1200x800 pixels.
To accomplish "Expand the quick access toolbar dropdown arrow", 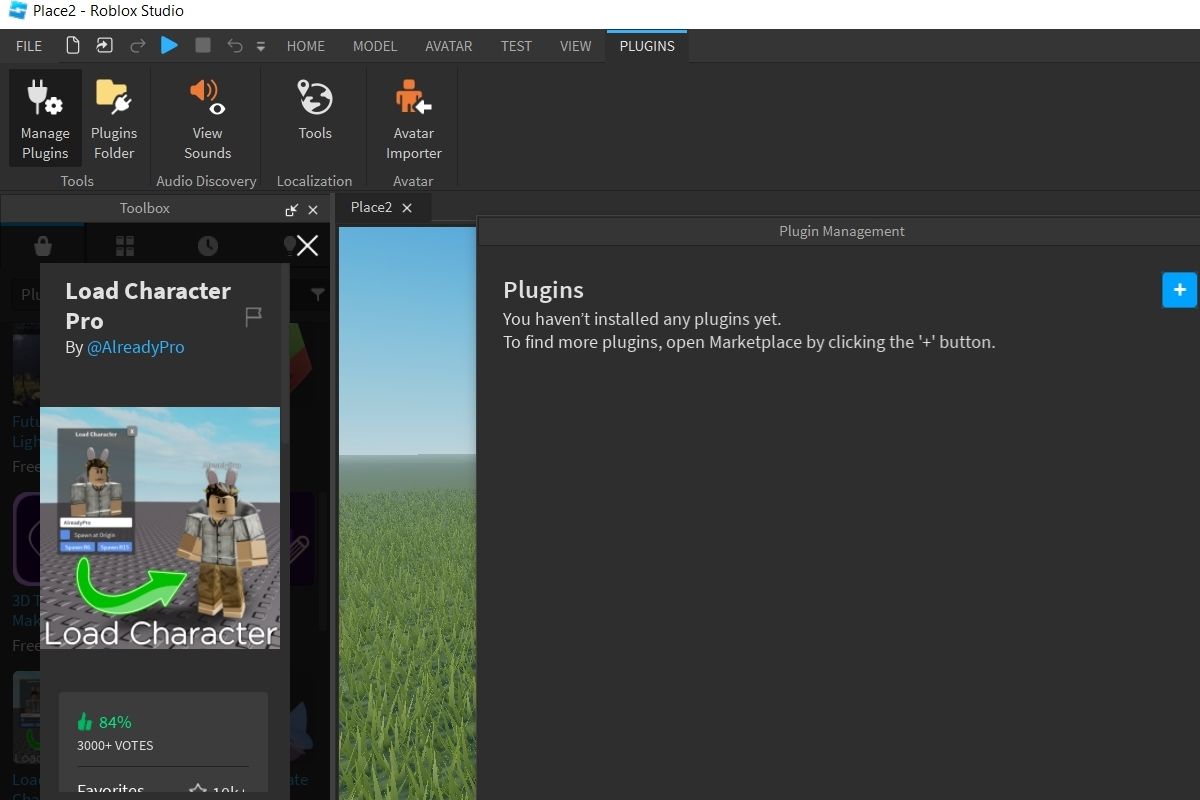I will pos(261,46).
